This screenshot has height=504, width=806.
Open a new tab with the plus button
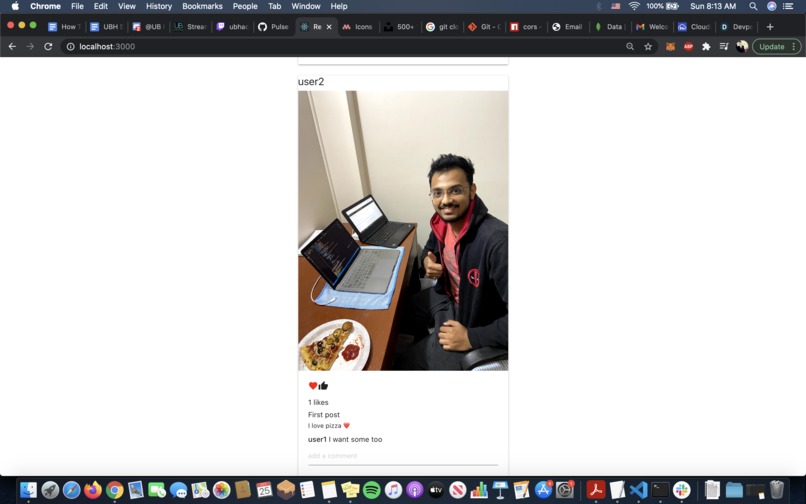770,27
